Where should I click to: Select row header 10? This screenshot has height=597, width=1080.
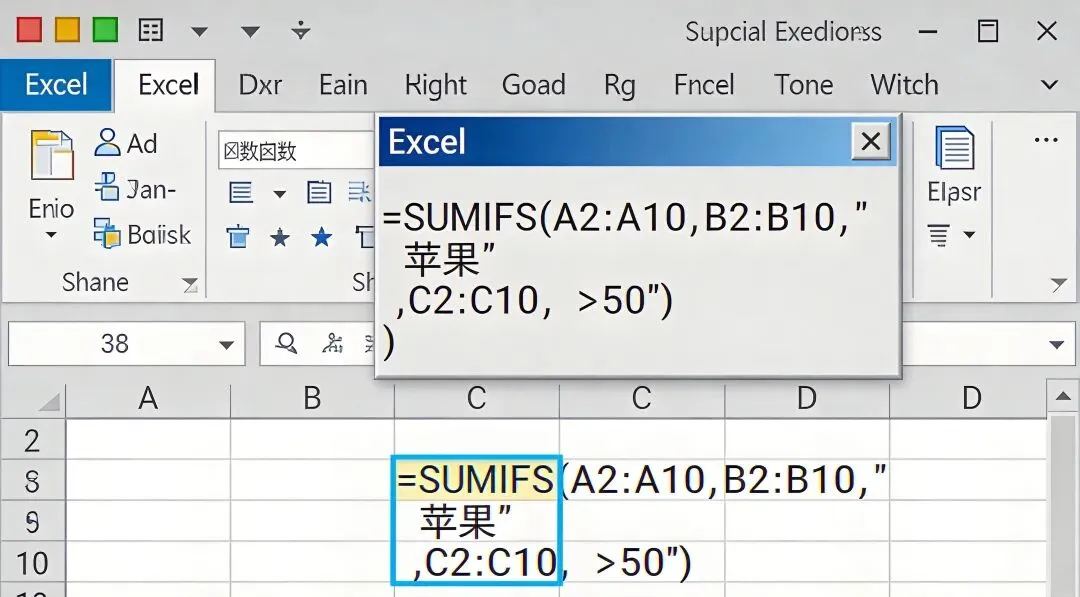(x=32, y=564)
